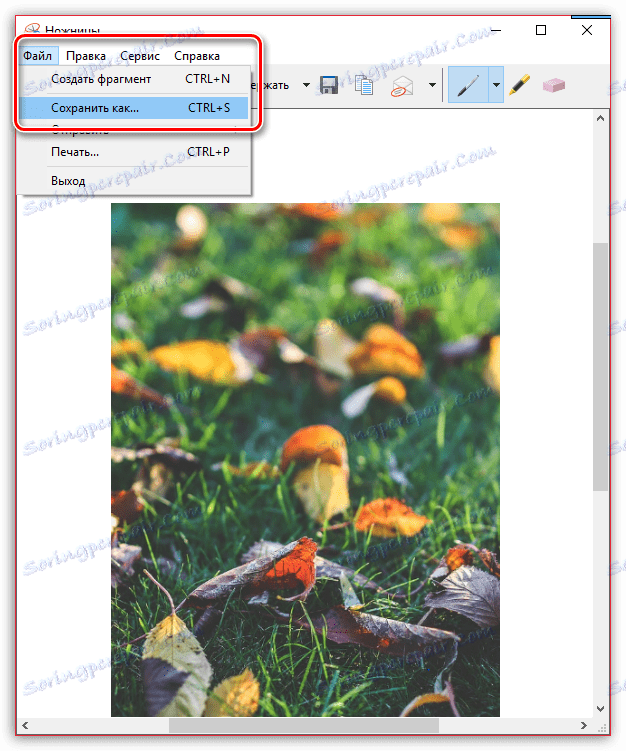626x751 pixels.
Task: Click the vertical scrollbar thumb
Action: coord(601,366)
